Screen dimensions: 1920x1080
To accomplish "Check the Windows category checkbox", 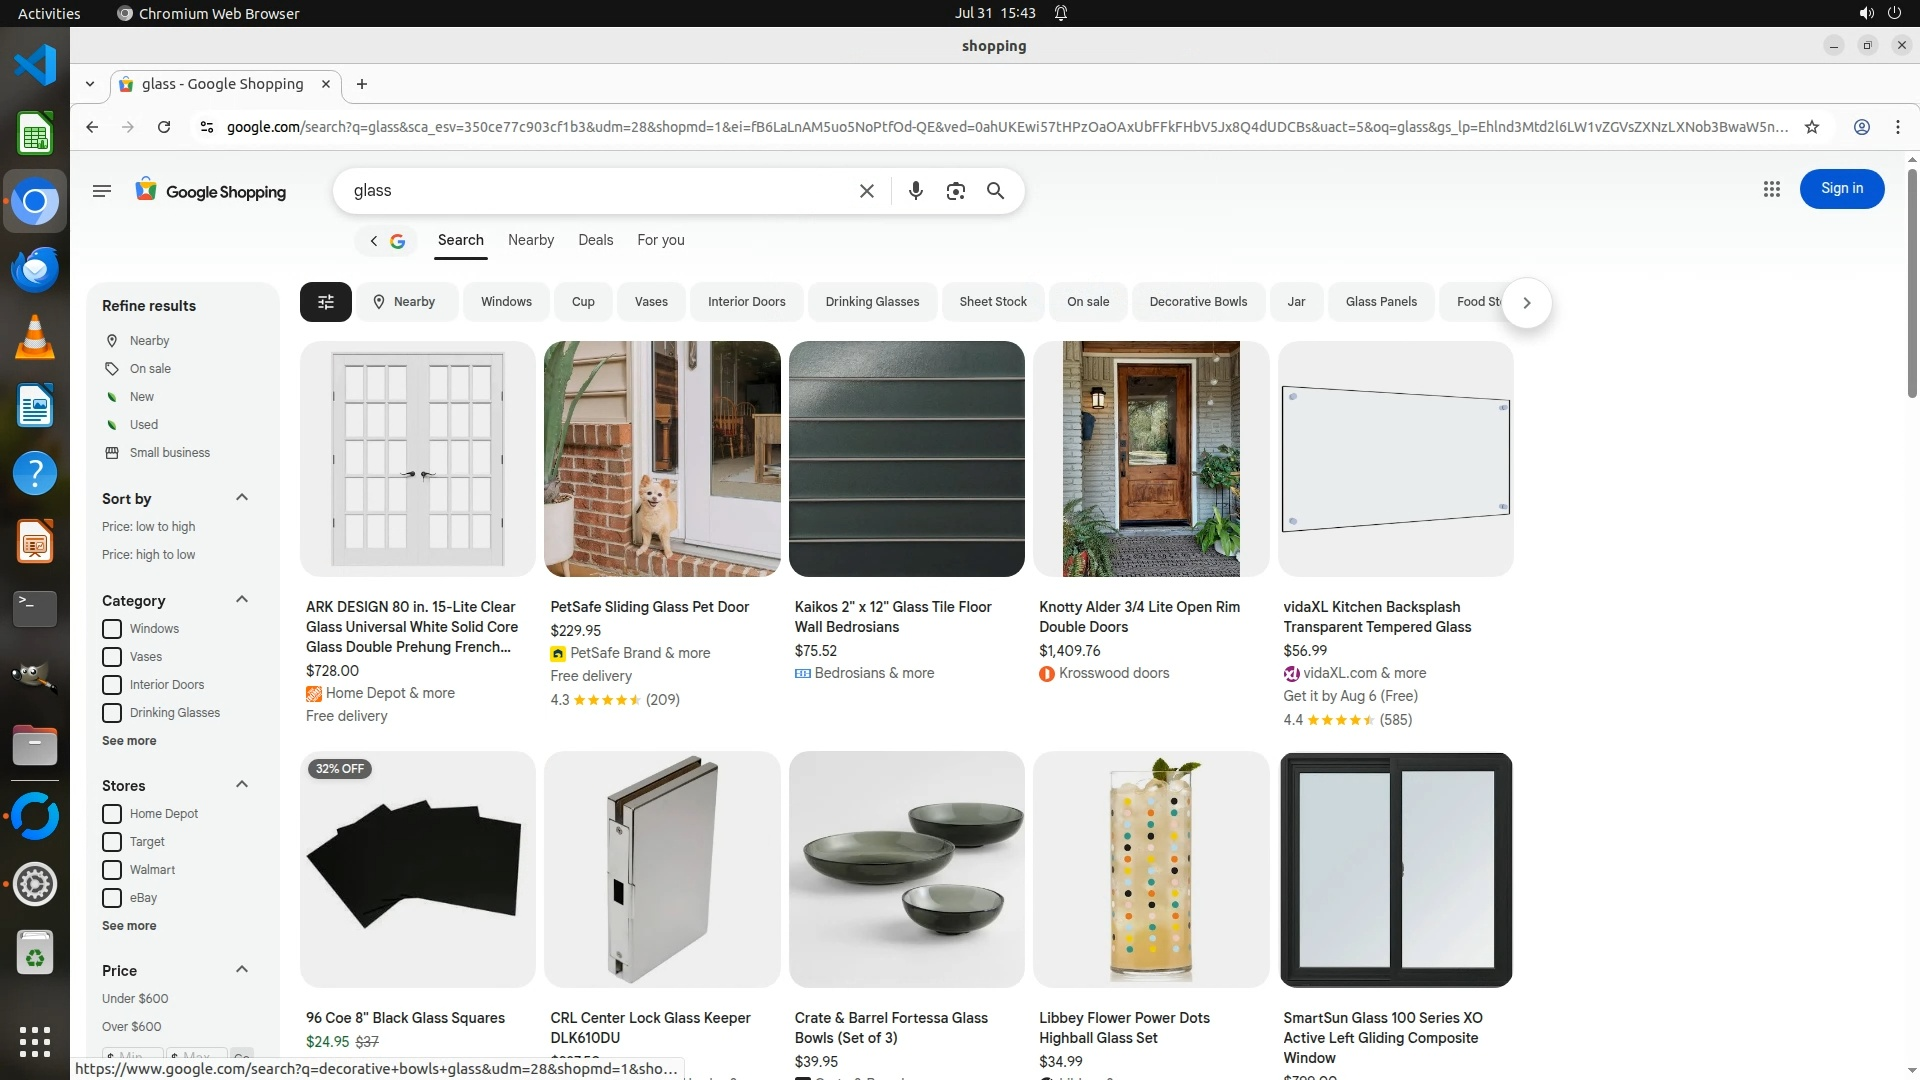I will pos(112,629).
